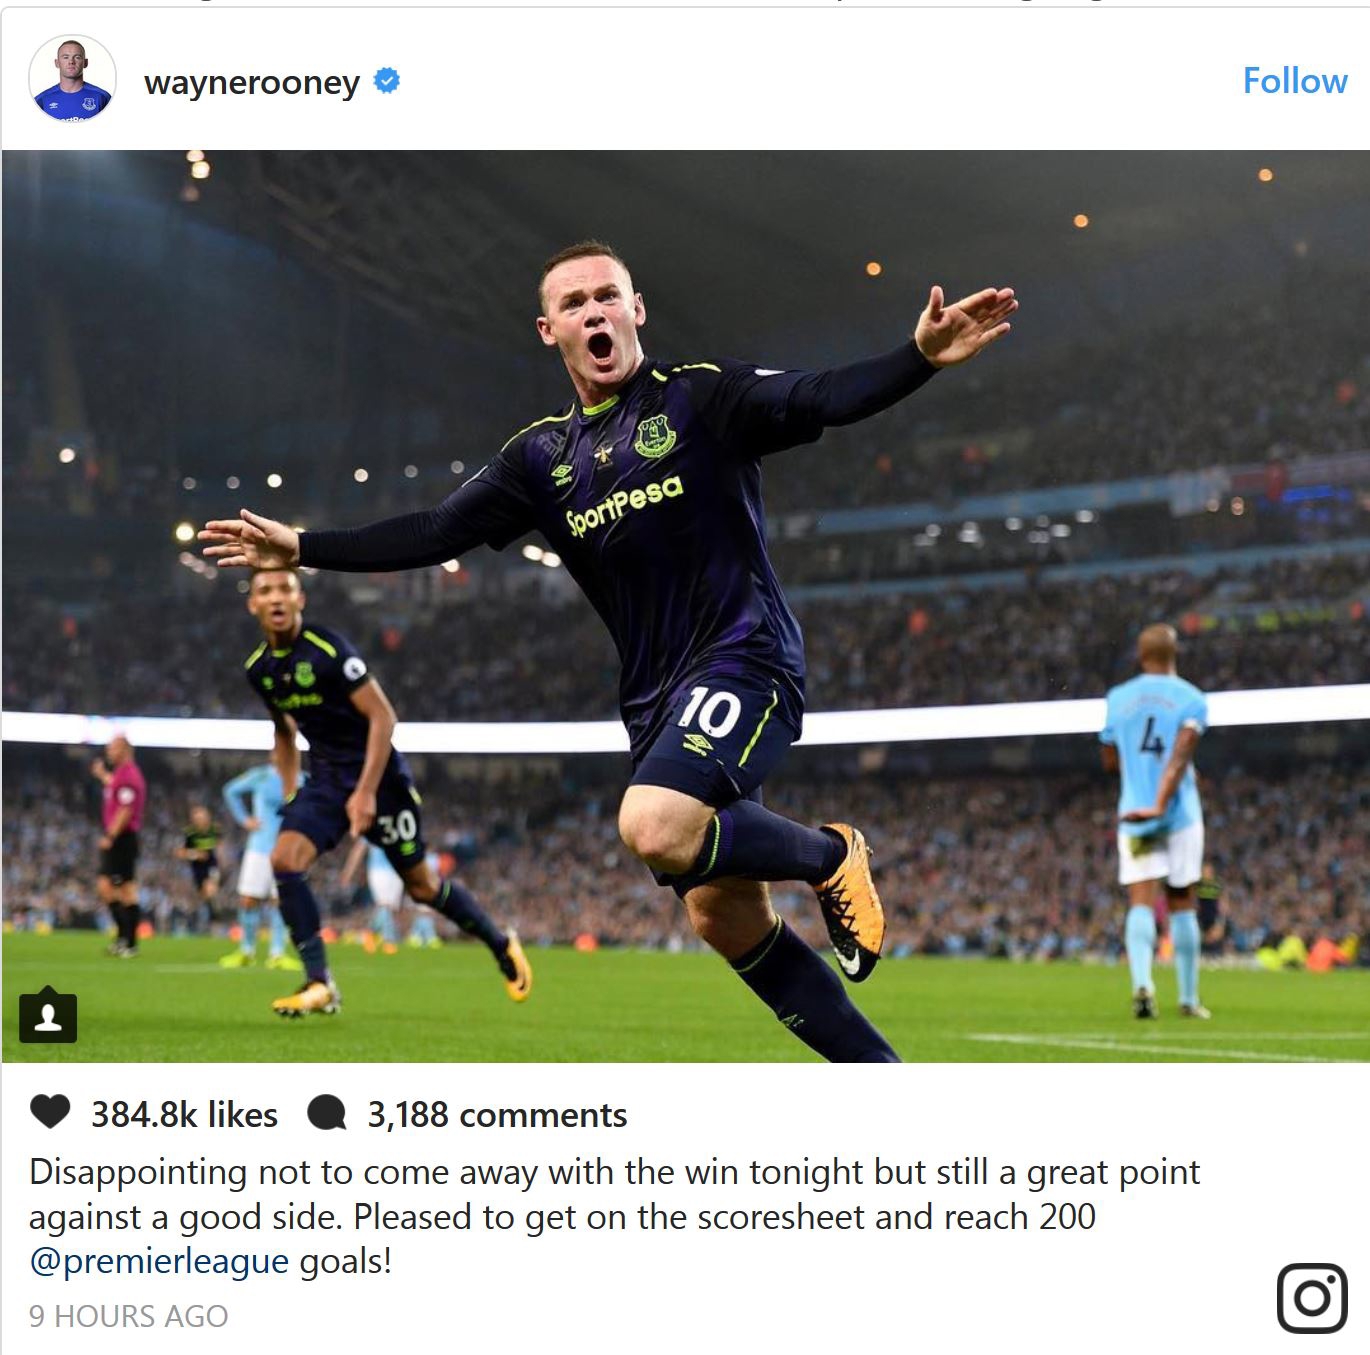Click the Instagram logo icon
This screenshot has height=1355, width=1370.
click(x=1312, y=1298)
